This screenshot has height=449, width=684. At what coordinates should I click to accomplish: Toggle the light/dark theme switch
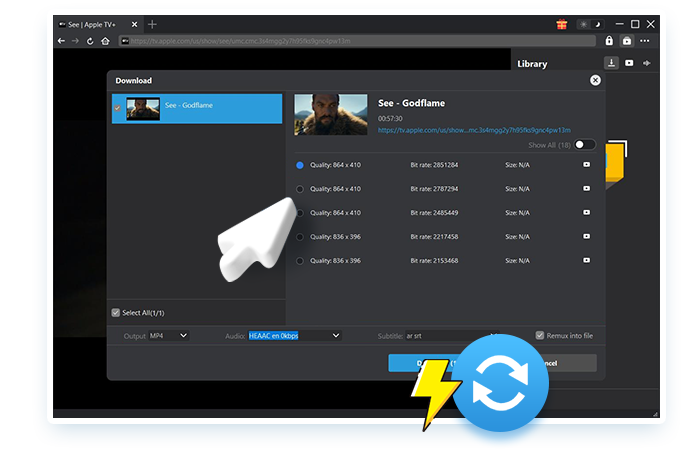coord(590,24)
